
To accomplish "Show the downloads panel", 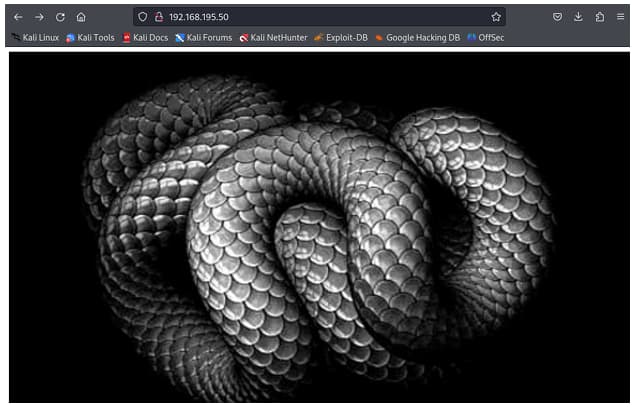I will point(578,17).
